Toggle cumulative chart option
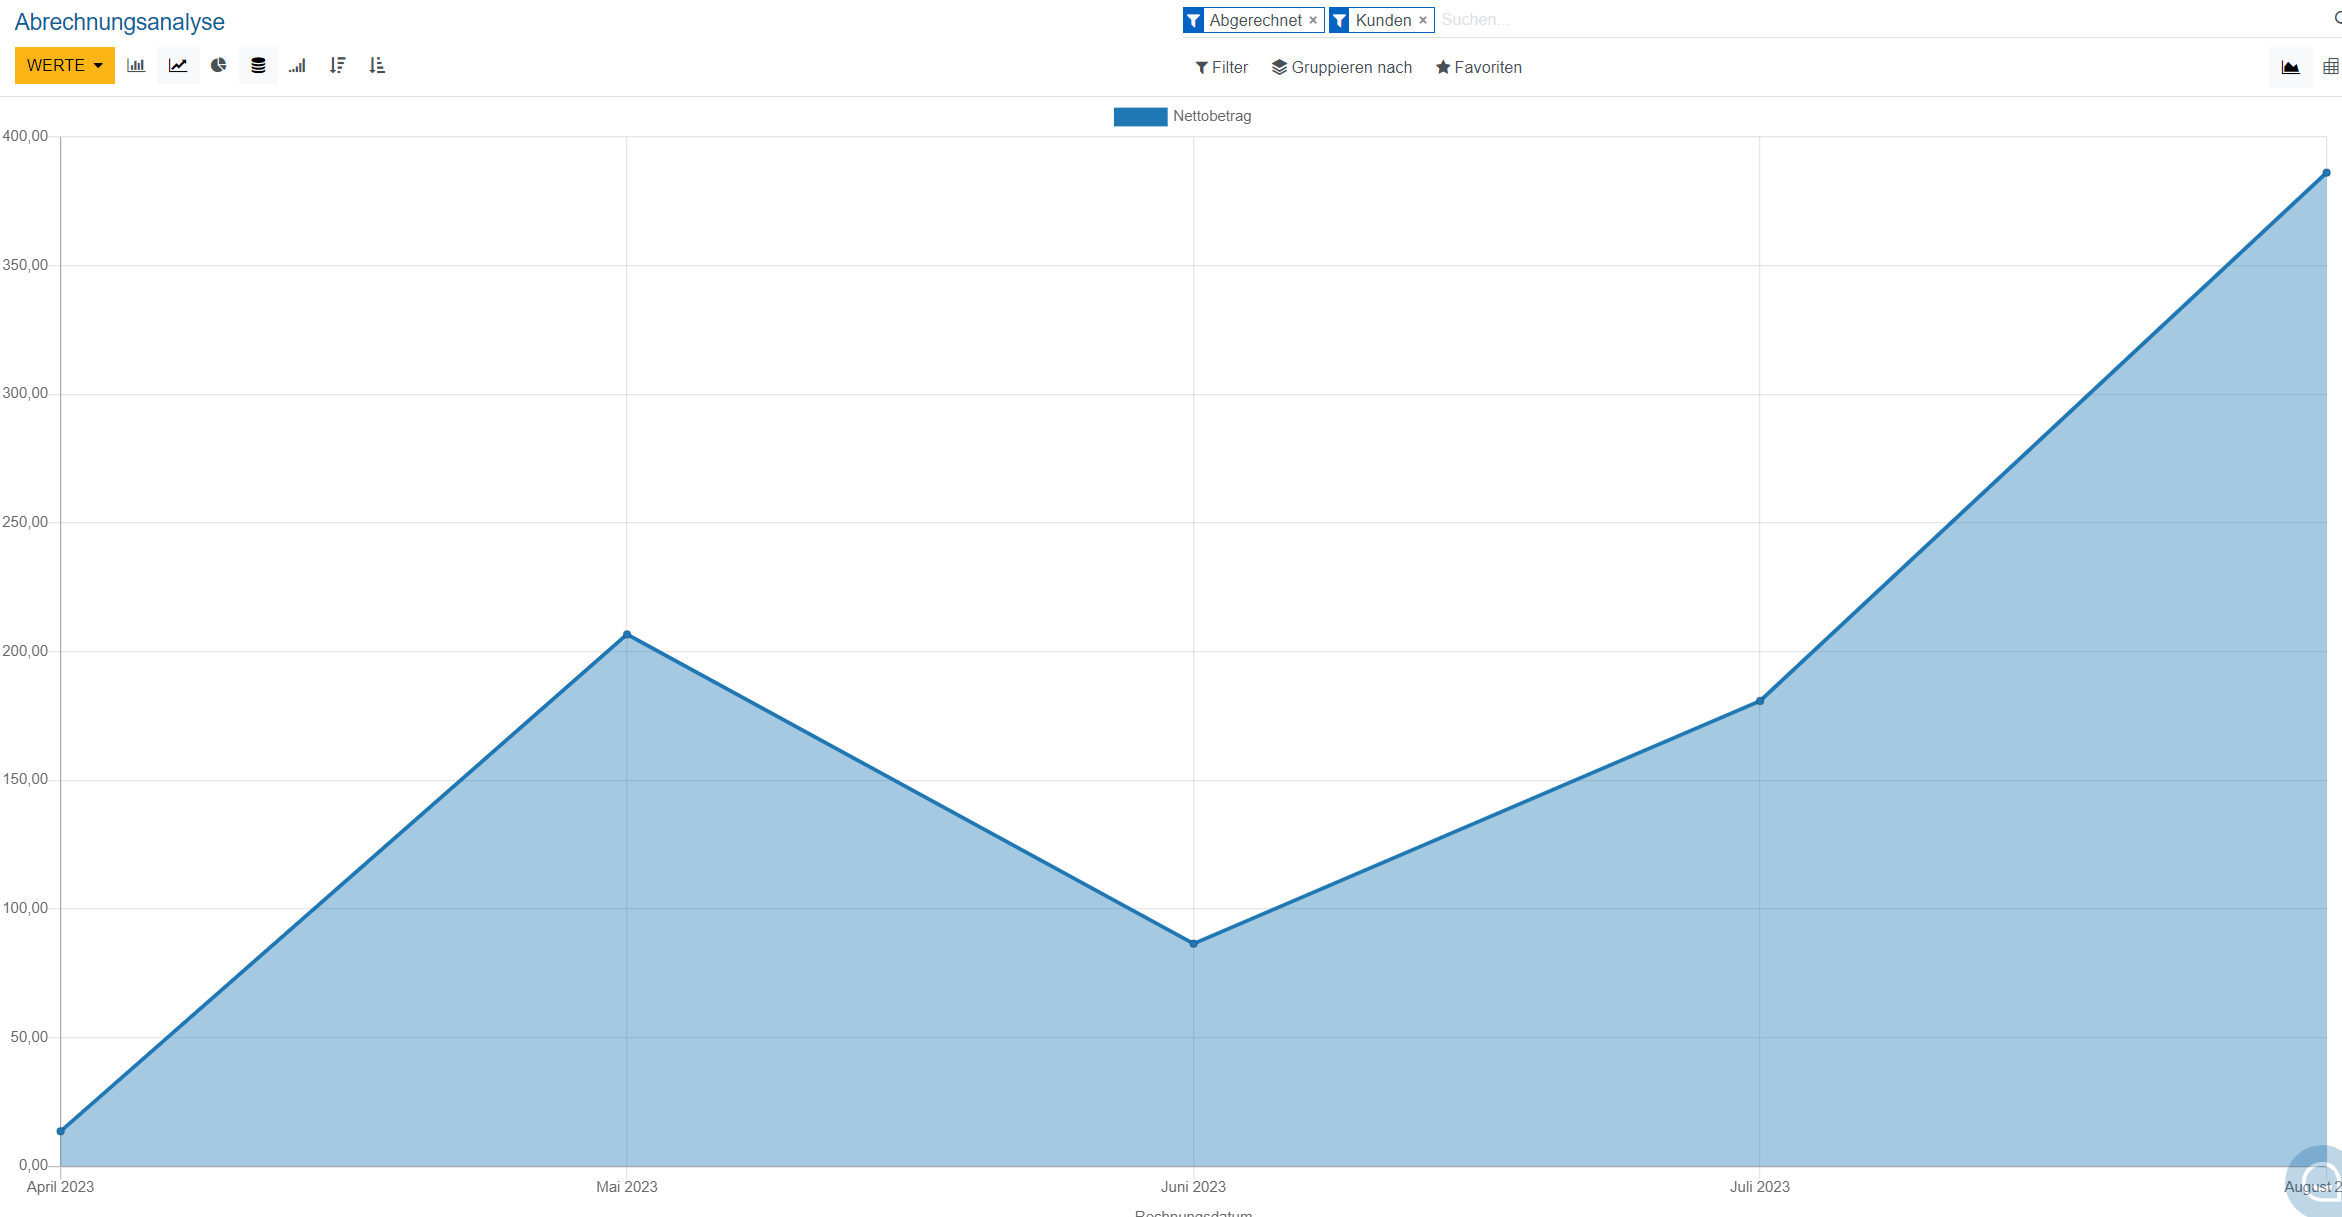 tap(297, 66)
